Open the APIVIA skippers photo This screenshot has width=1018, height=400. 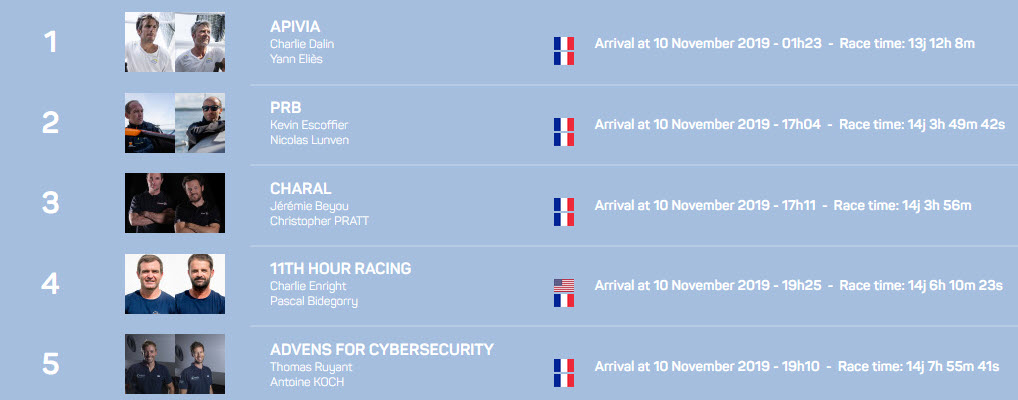point(175,42)
